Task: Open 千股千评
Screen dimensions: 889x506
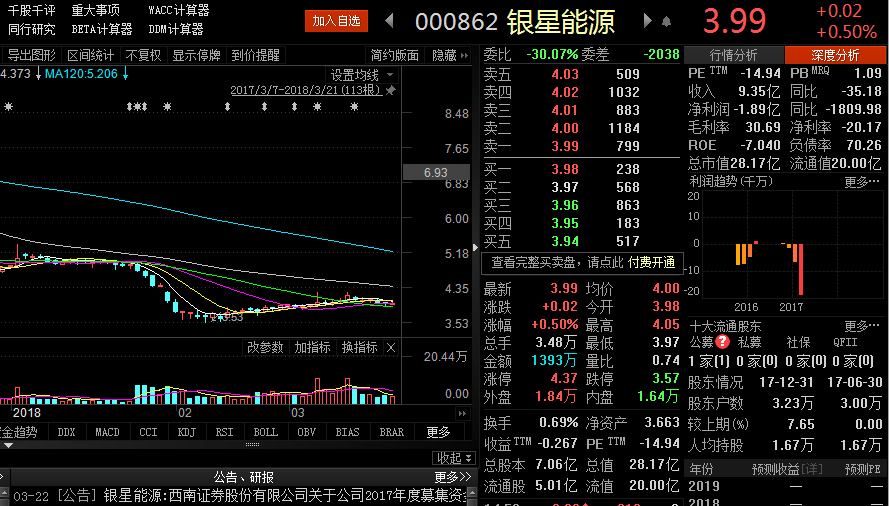Action: [x=32, y=10]
